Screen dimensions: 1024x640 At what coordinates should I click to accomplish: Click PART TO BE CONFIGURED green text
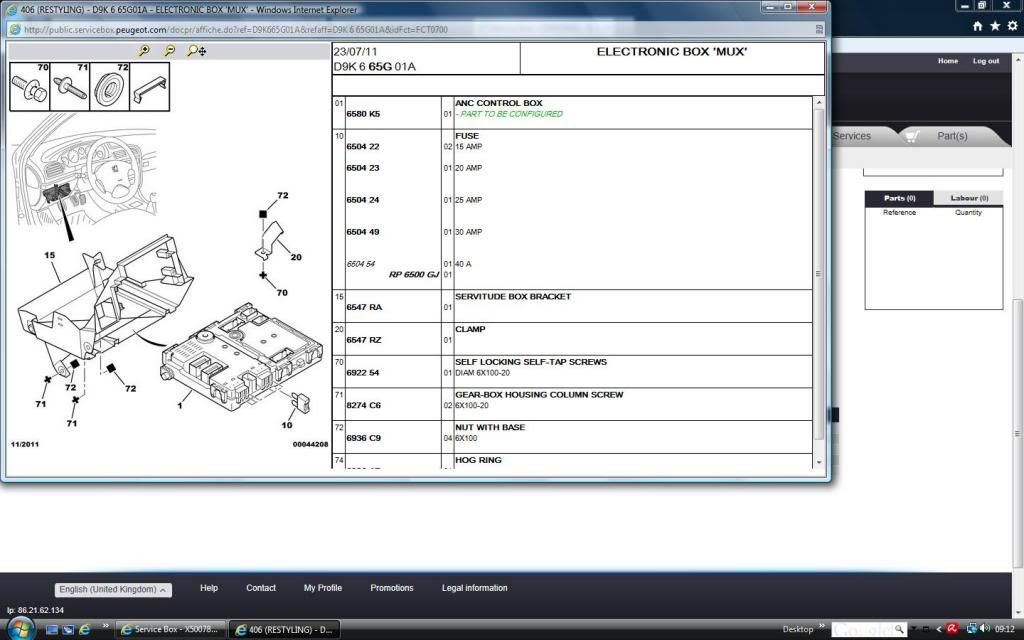point(511,114)
